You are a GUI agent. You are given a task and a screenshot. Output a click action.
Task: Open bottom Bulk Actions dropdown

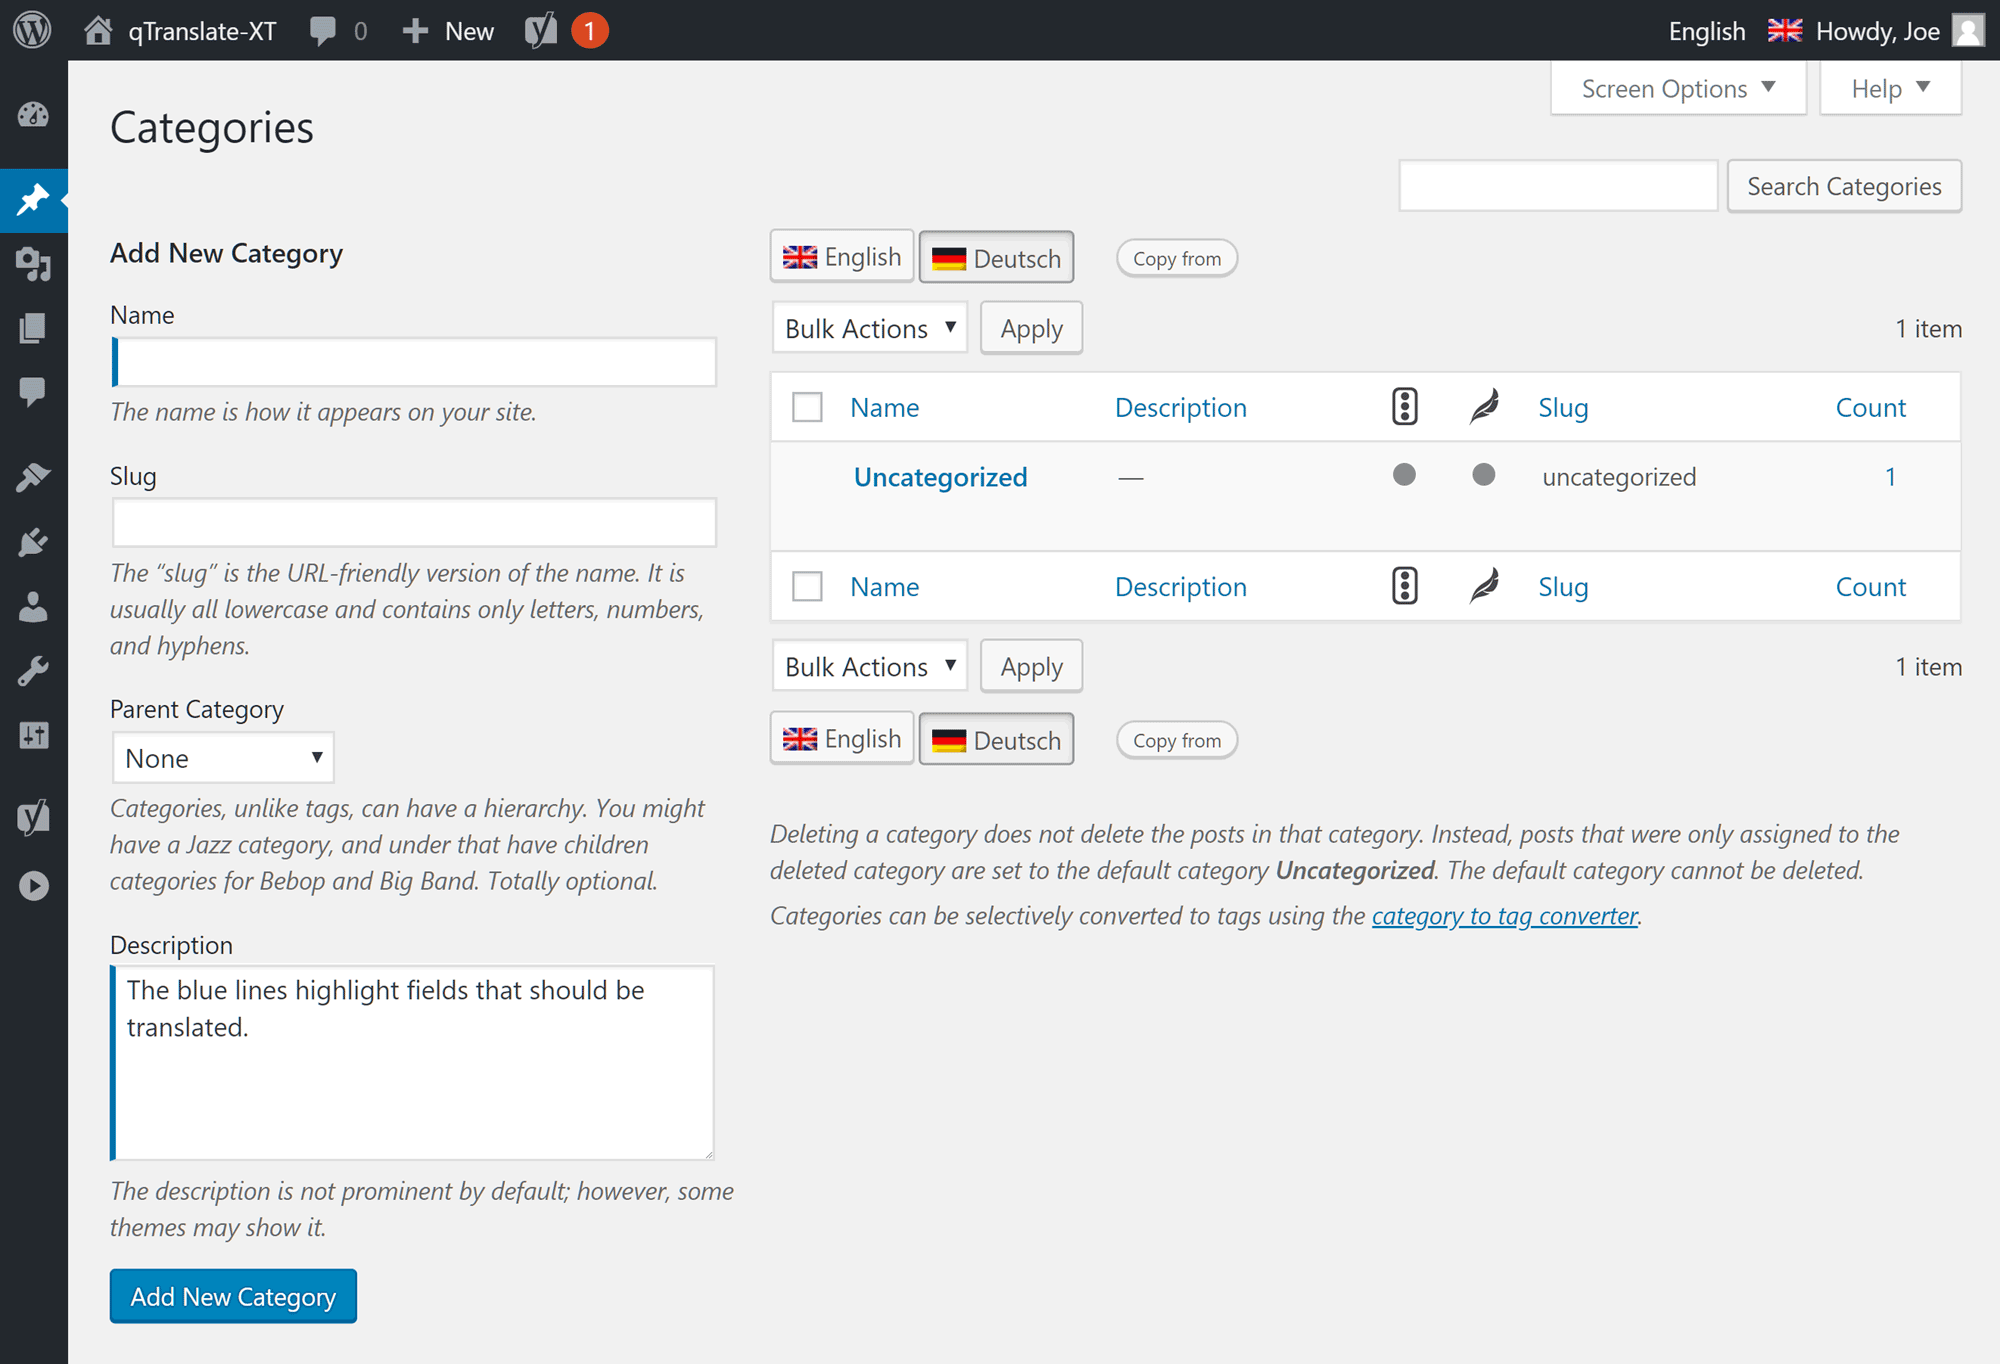click(x=869, y=666)
